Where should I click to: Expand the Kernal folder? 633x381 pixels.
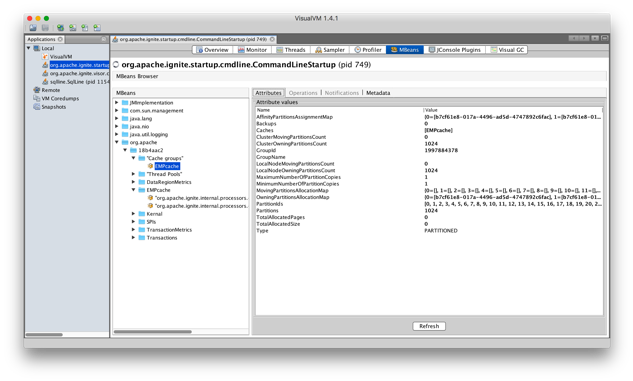(133, 214)
